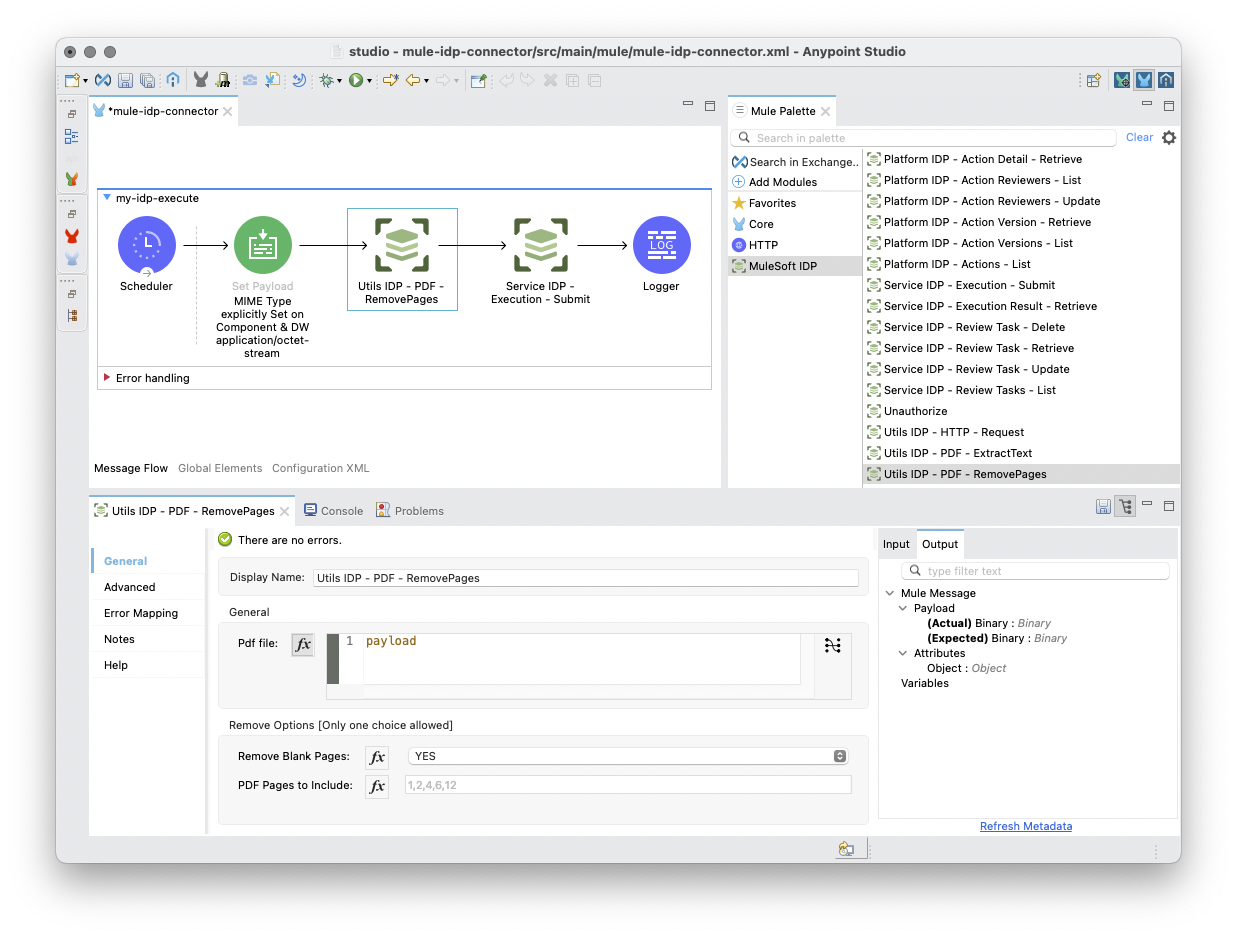Image resolution: width=1237 pixels, height=937 pixels.
Task: Click Add Modules in the palette
Action: click(x=775, y=182)
